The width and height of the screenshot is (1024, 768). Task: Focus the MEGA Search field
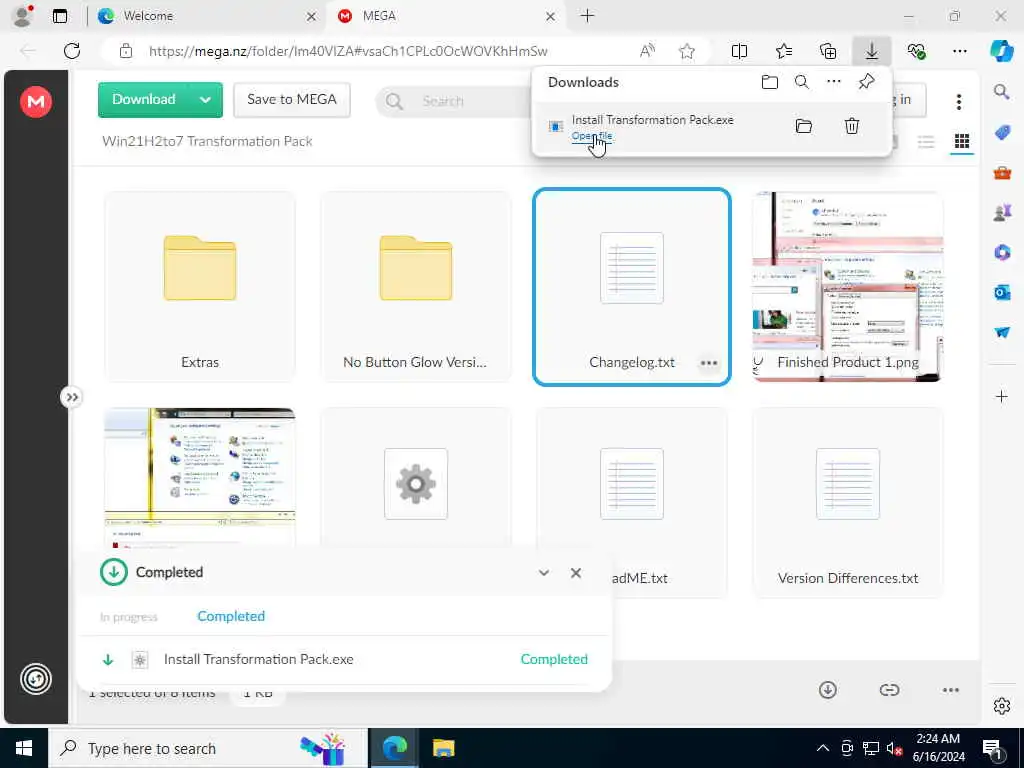(x=454, y=101)
